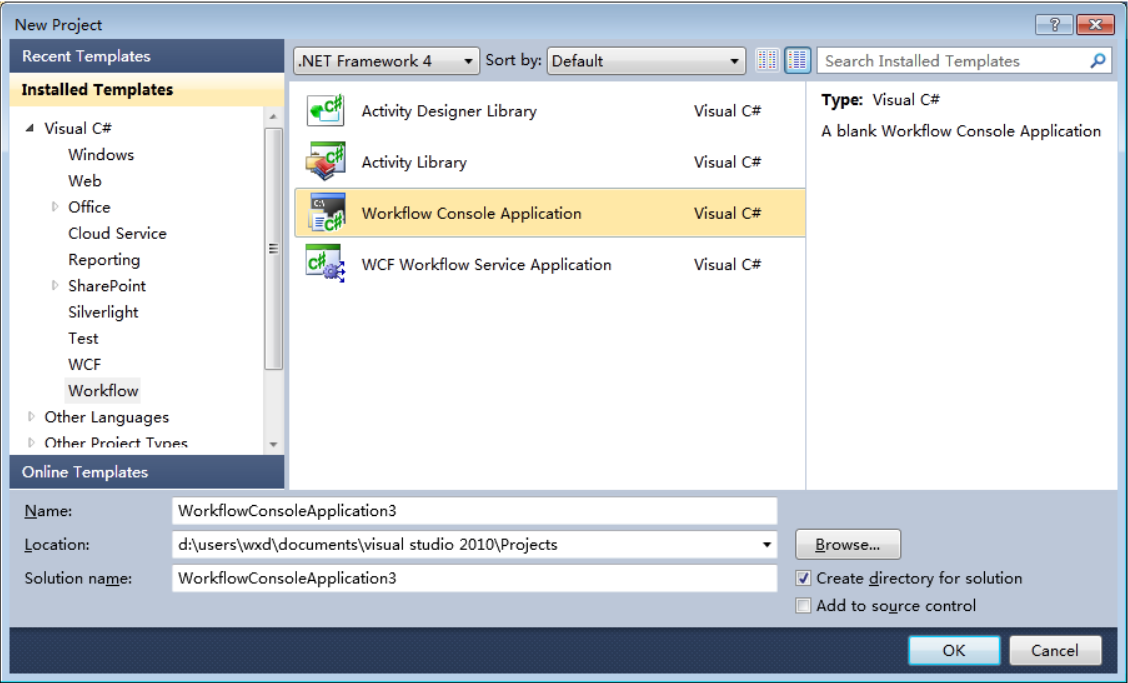Viewport: 1128px width, 683px height.
Task: Select the Activity Designer Library template name
Action: tap(449, 111)
